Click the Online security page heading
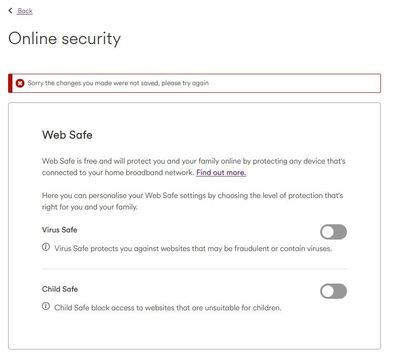400x363 pixels. coord(64,38)
